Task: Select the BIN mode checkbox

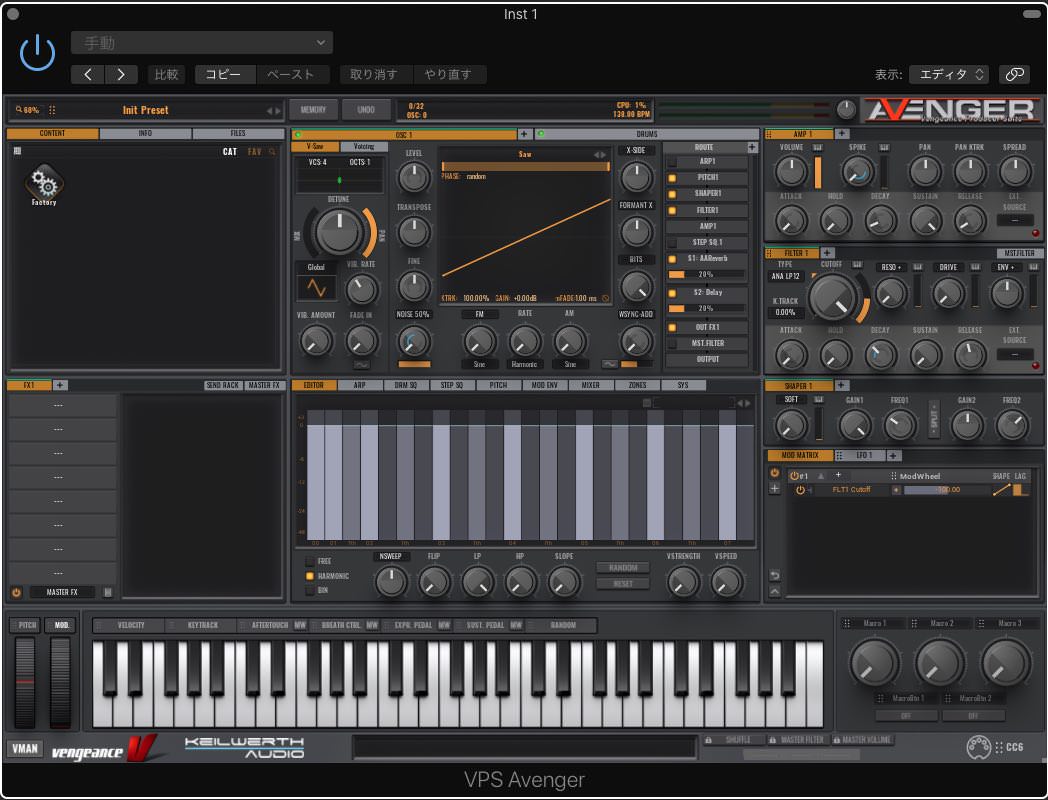Action: tap(309, 590)
